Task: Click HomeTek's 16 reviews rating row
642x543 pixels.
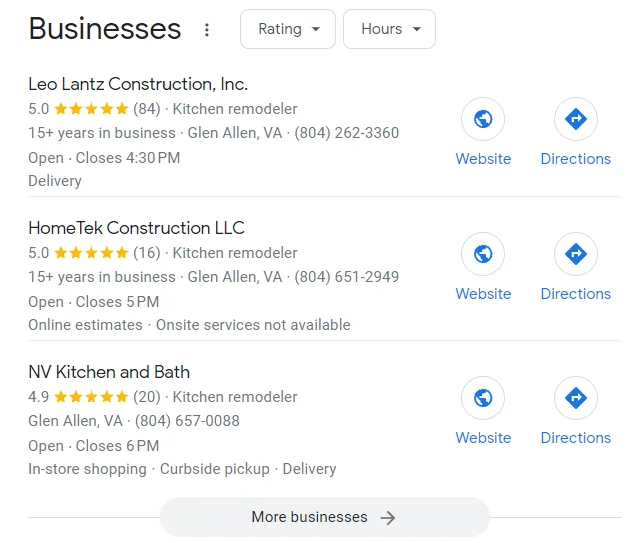Action: pyautogui.click(x=146, y=253)
